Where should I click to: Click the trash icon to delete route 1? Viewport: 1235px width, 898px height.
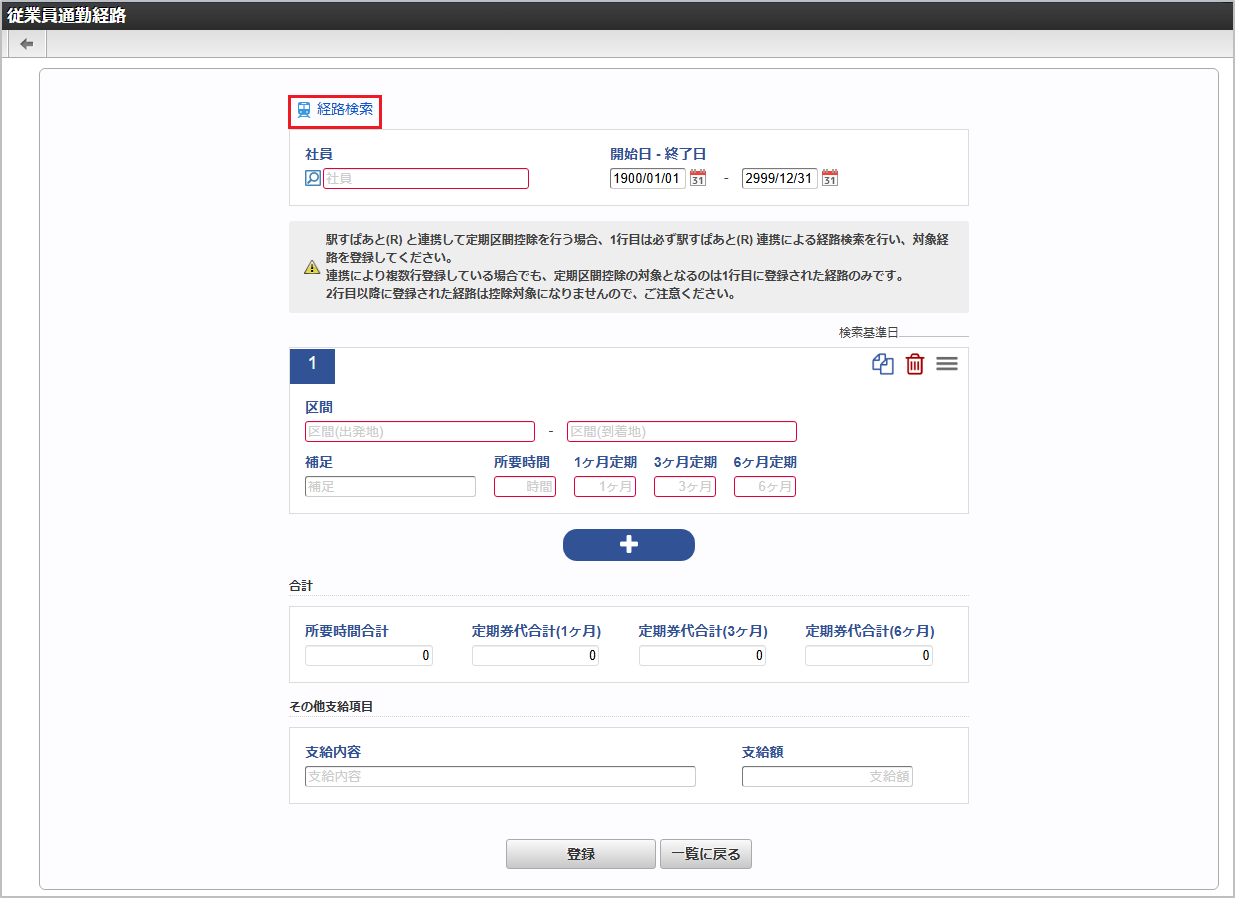pyautogui.click(x=914, y=364)
